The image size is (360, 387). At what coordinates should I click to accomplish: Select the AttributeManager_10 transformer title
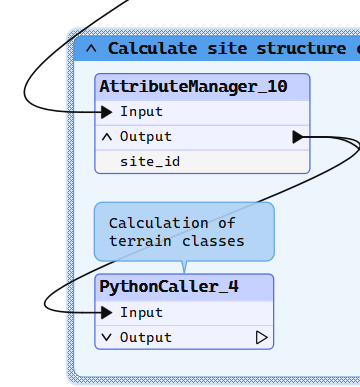193,87
